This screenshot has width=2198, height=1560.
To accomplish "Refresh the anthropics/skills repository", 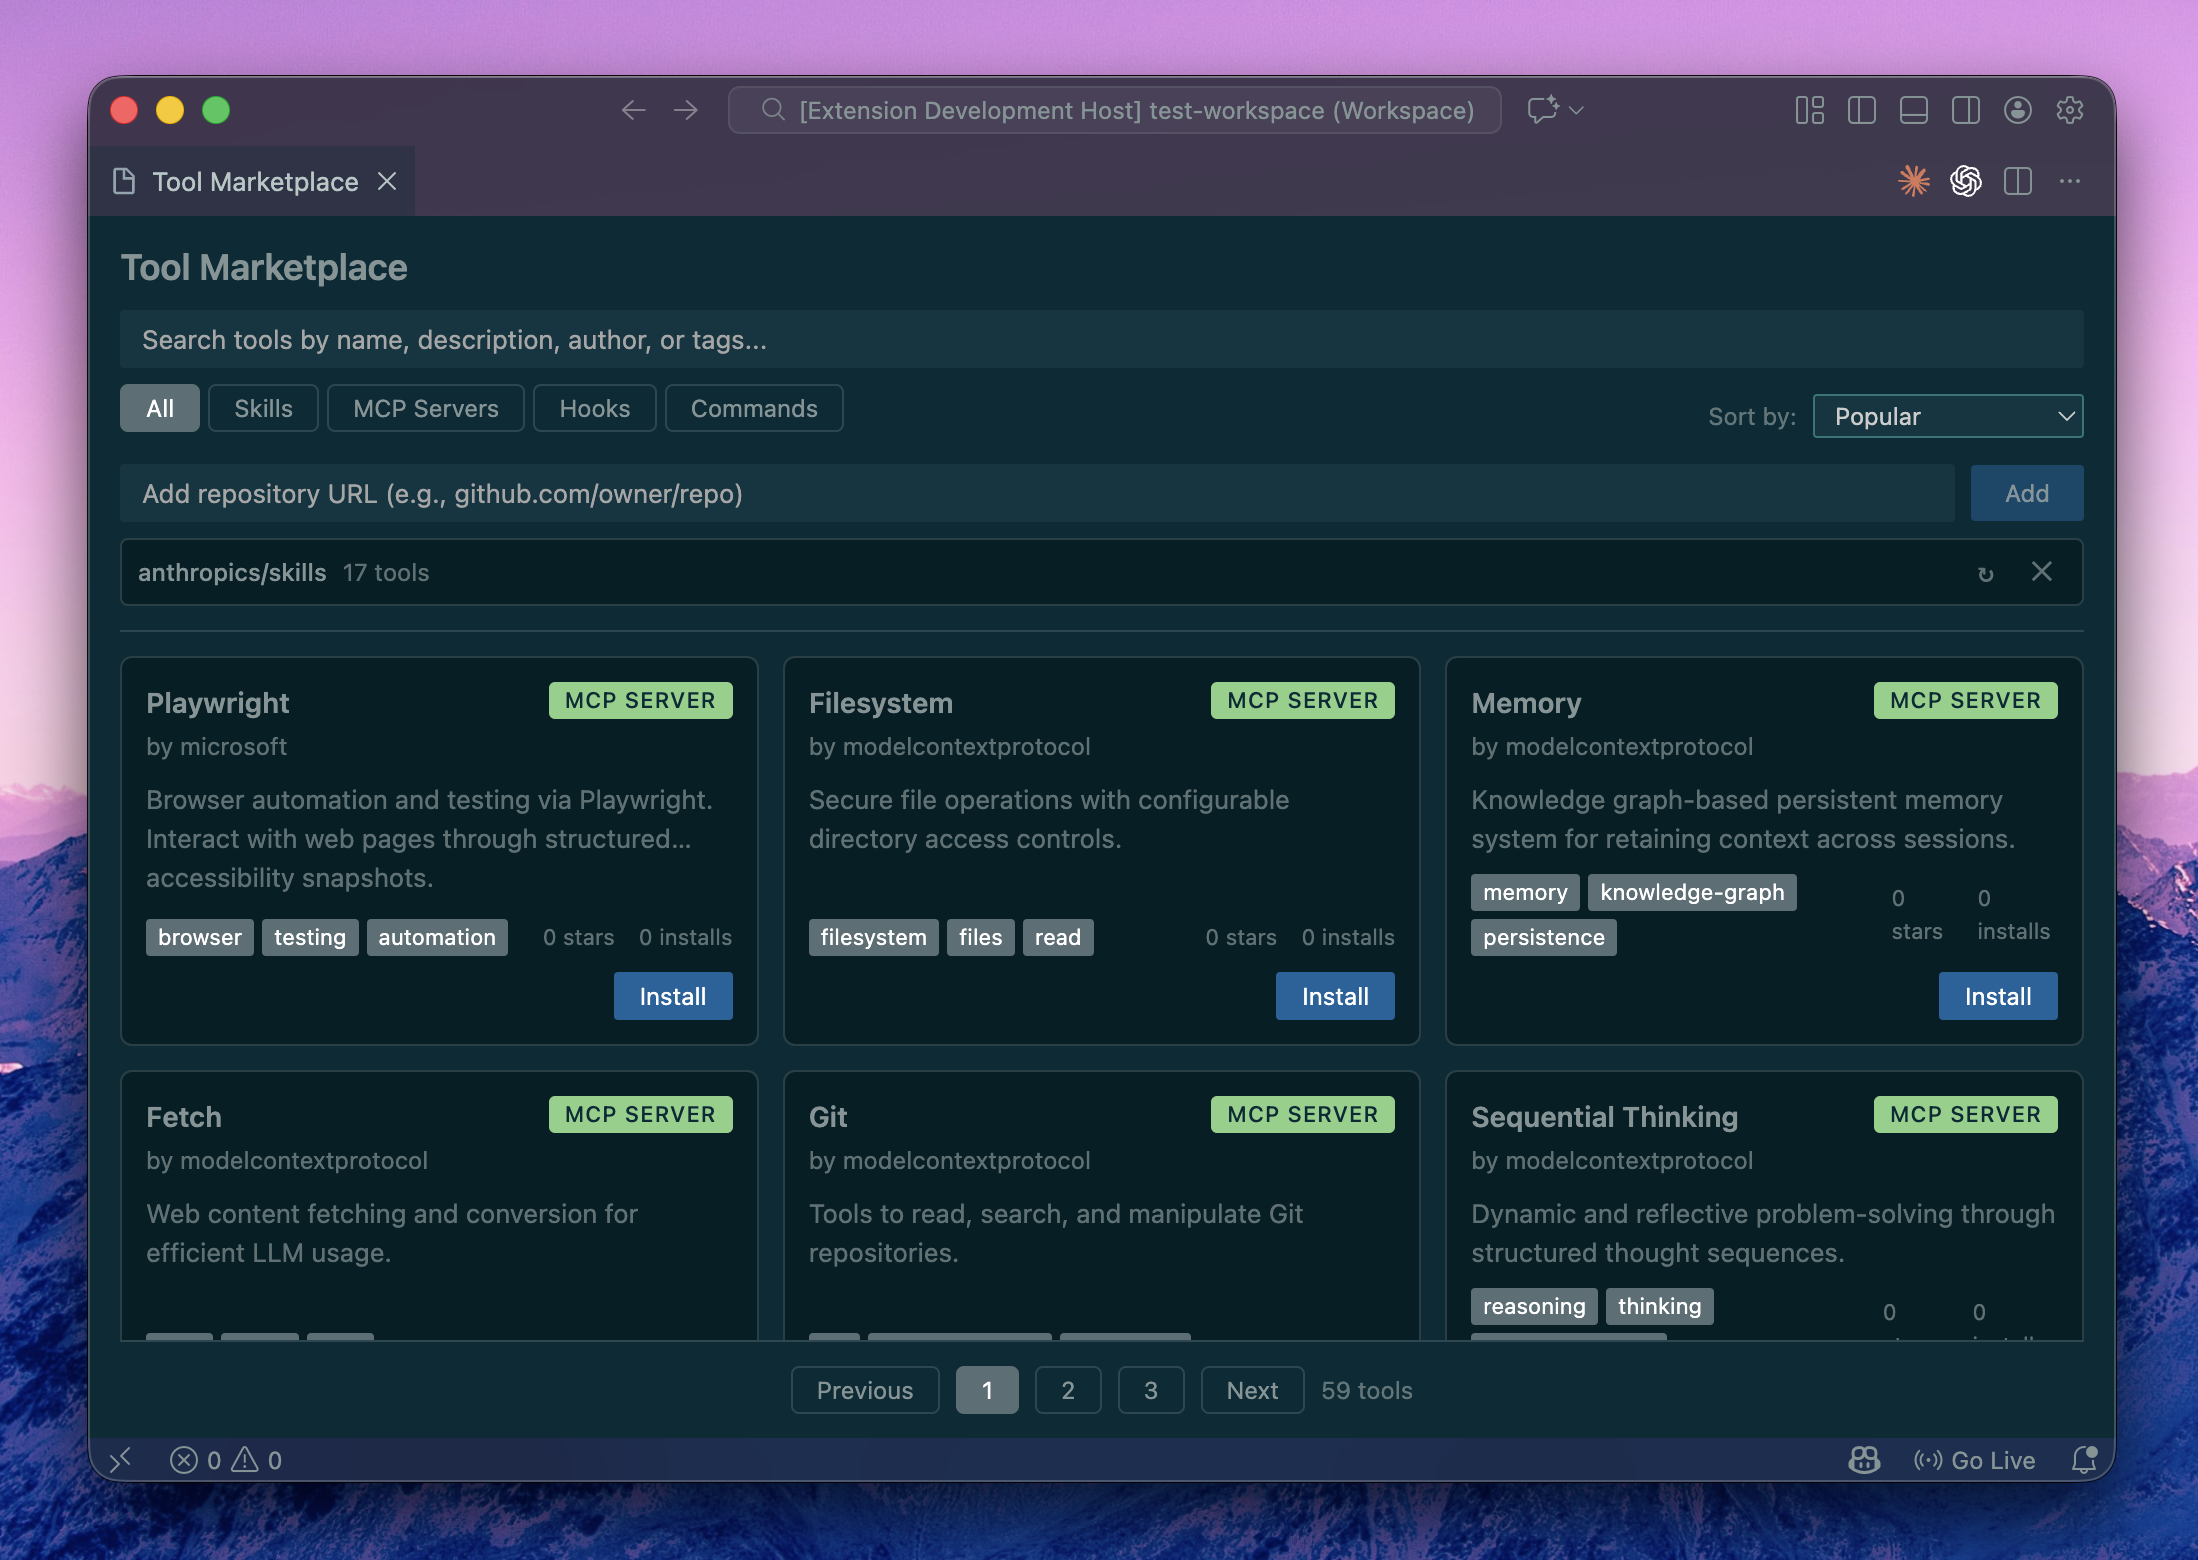I will coord(1985,573).
